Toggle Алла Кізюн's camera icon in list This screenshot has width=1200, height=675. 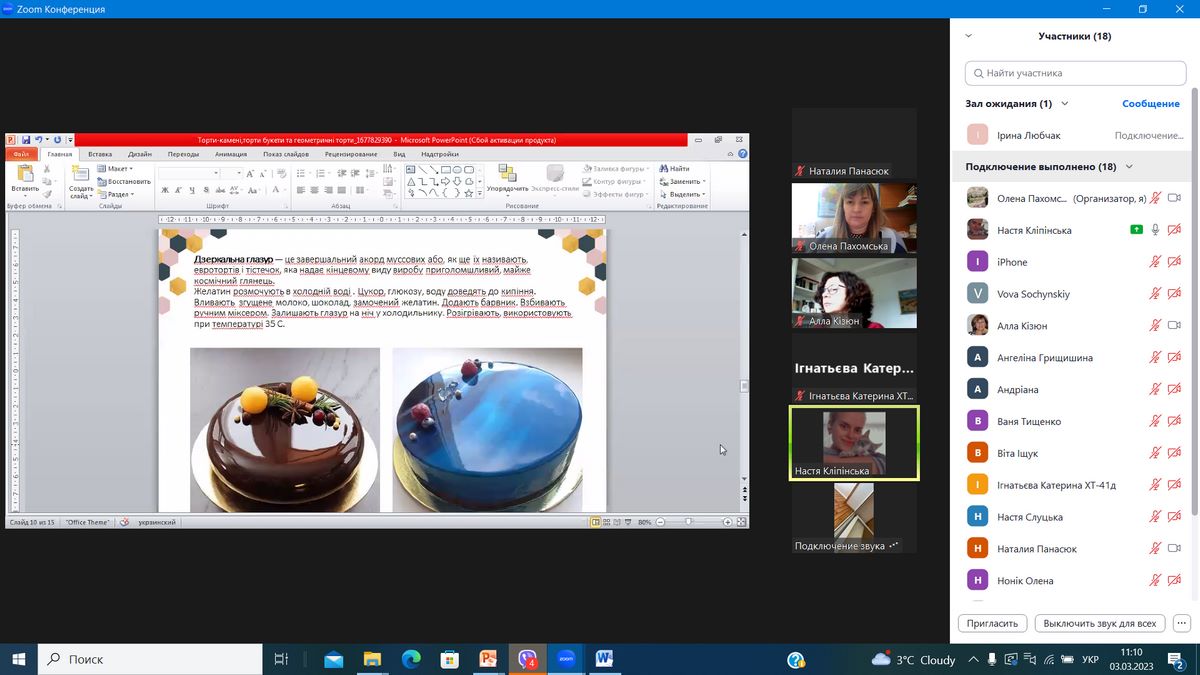[x=1175, y=326]
